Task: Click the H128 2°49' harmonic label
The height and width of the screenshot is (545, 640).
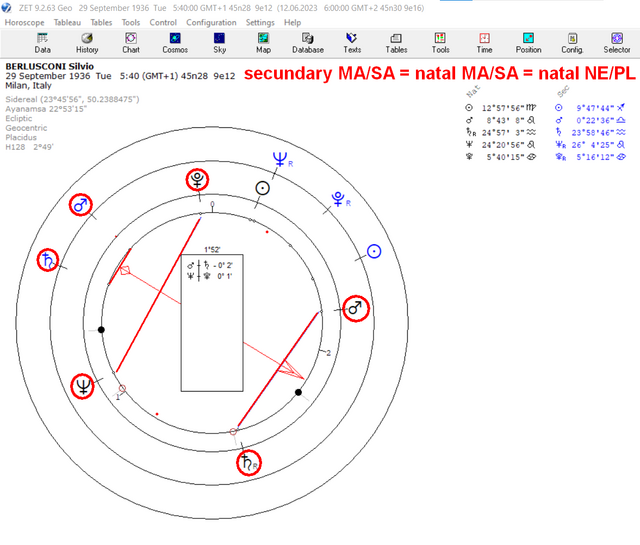Action: tap(29, 147)
